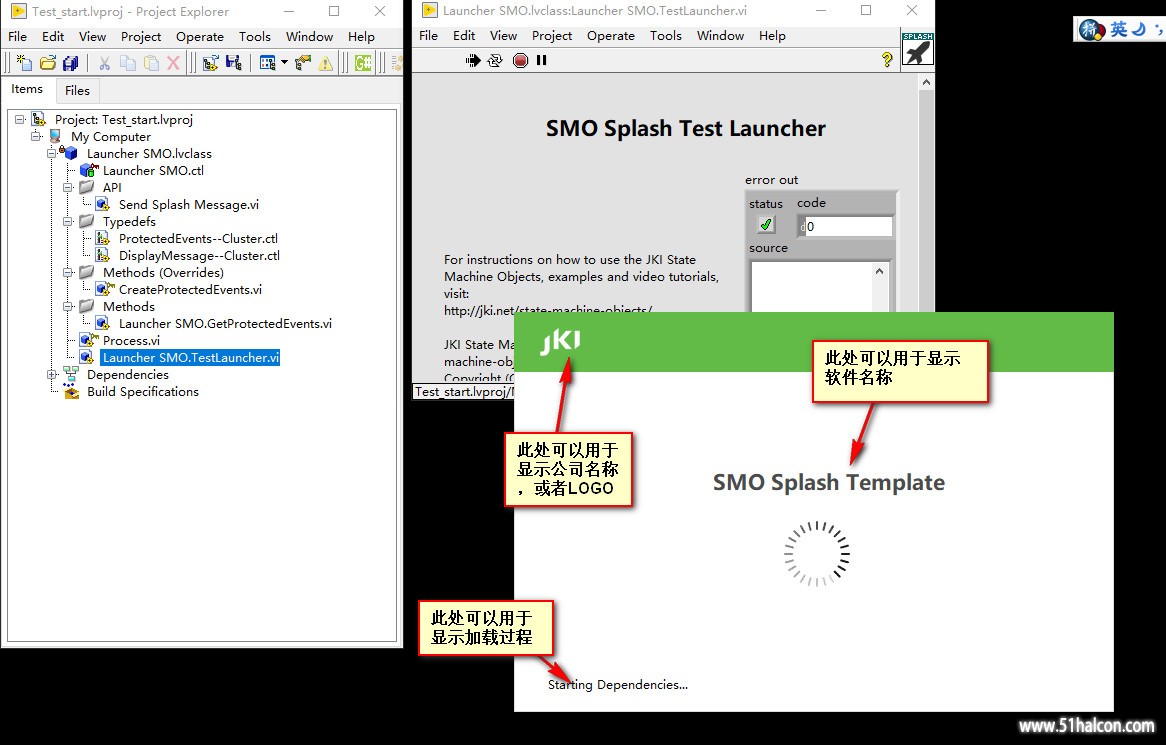Click Add Target/Device icon in project toolbar

pyautogui.click(x=210, y=63)
